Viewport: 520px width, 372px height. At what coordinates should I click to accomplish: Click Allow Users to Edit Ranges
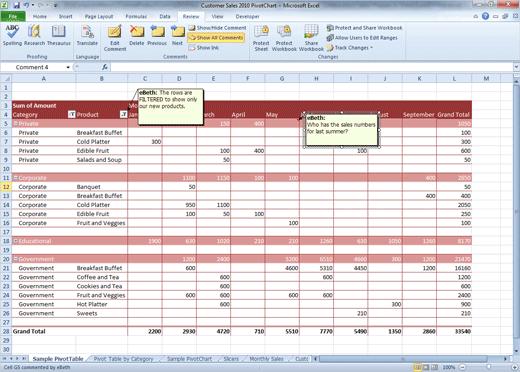(x=362, y=38)
